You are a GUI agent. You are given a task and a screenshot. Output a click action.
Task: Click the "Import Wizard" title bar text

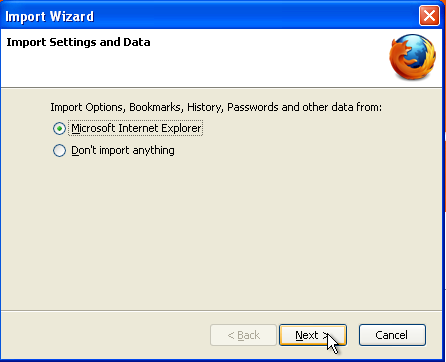tap(49, 16)
